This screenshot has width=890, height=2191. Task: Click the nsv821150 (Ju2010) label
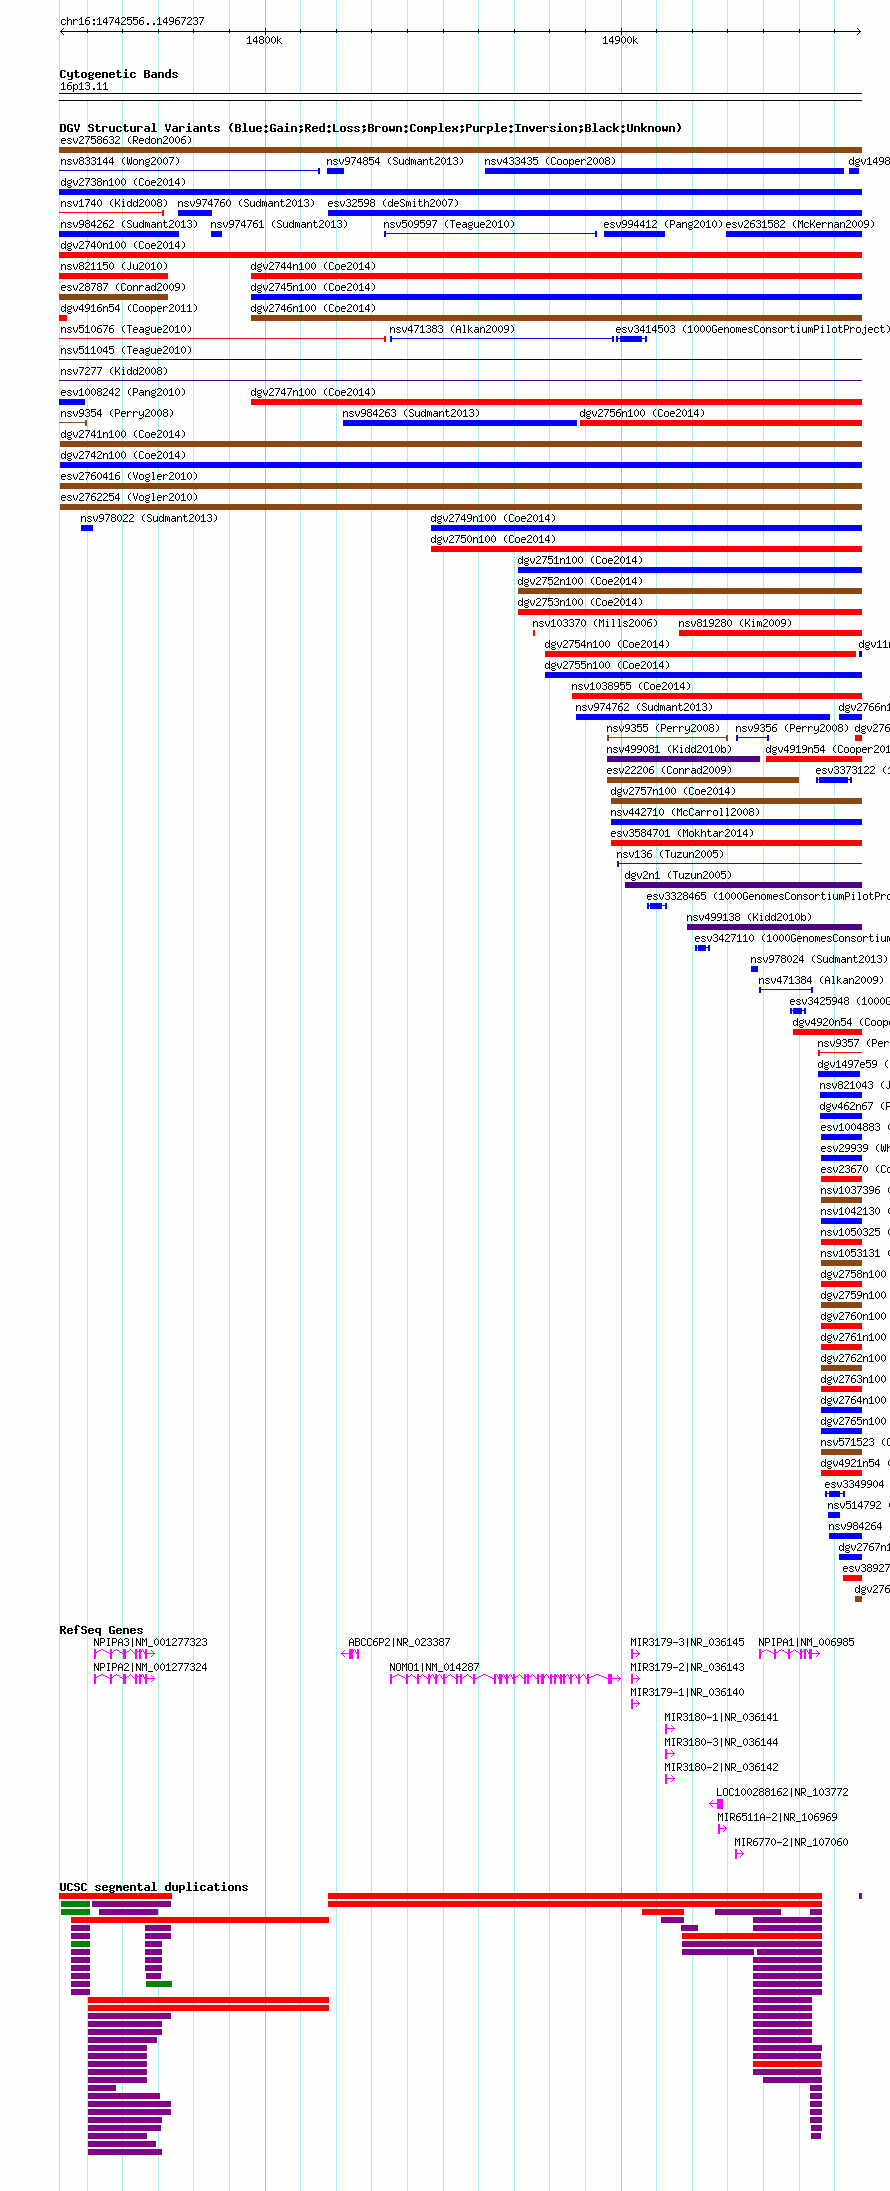pos(114,266)
